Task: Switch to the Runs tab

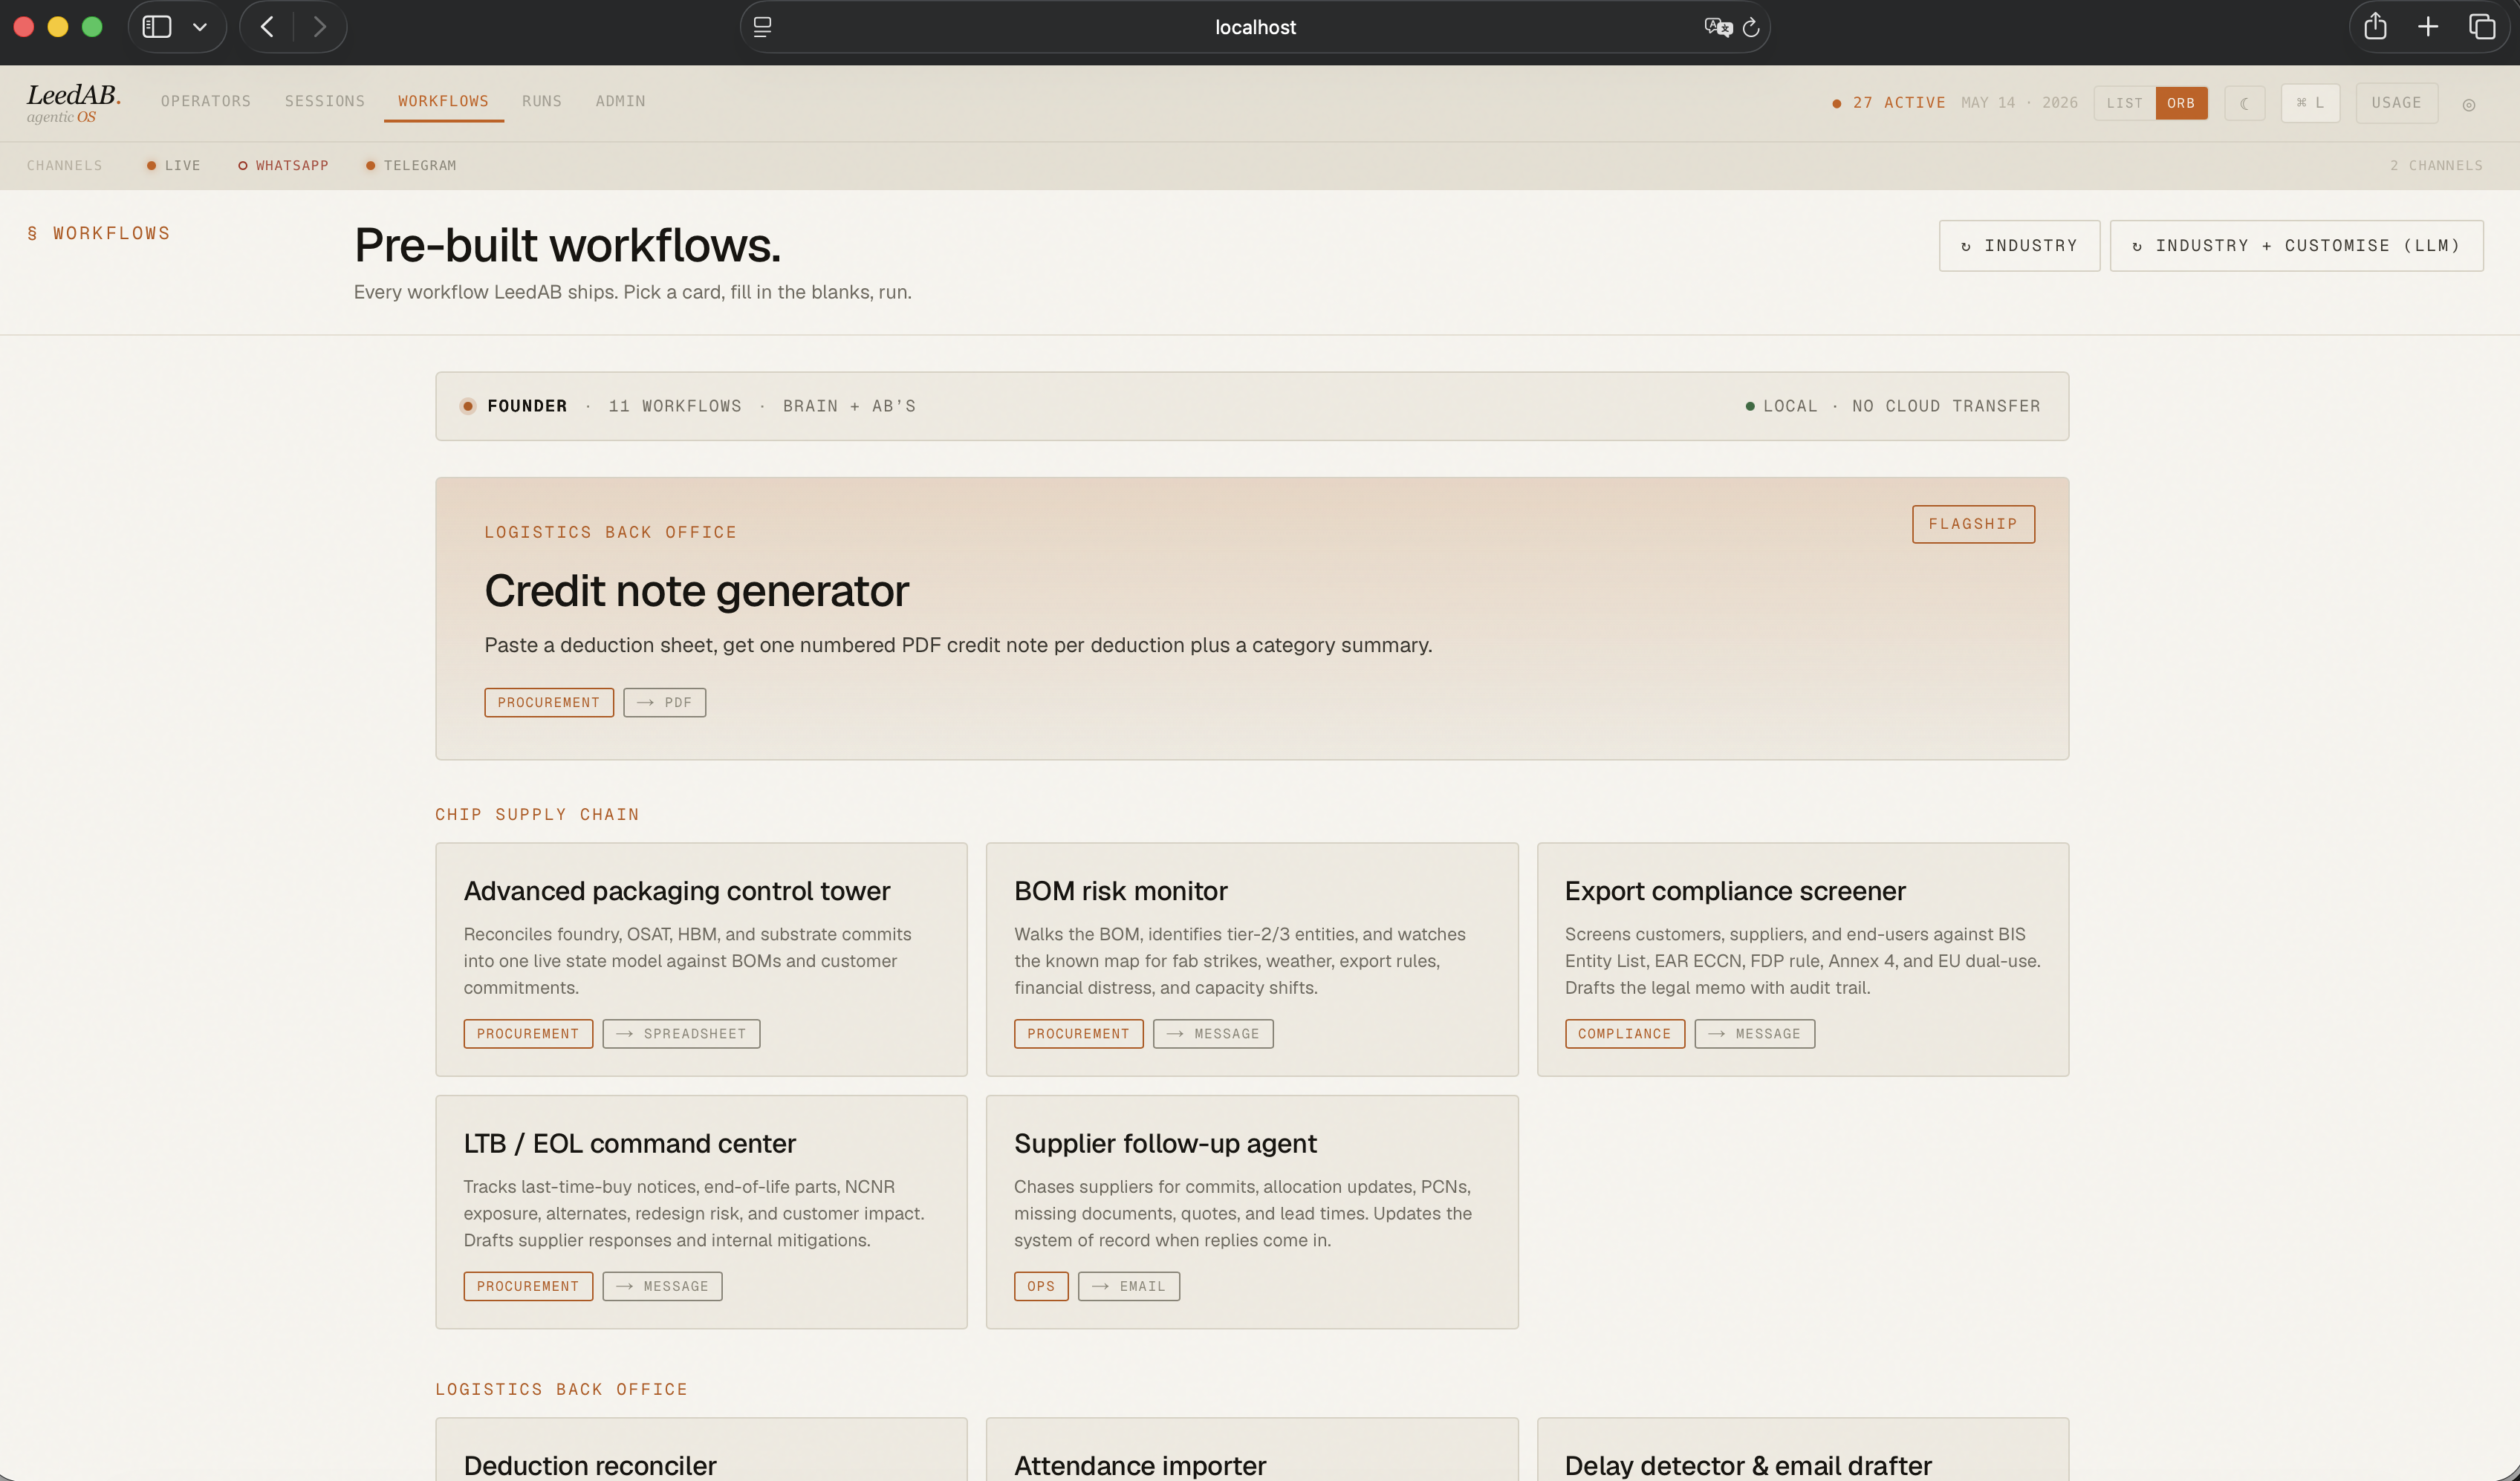Action: [542, 101]
